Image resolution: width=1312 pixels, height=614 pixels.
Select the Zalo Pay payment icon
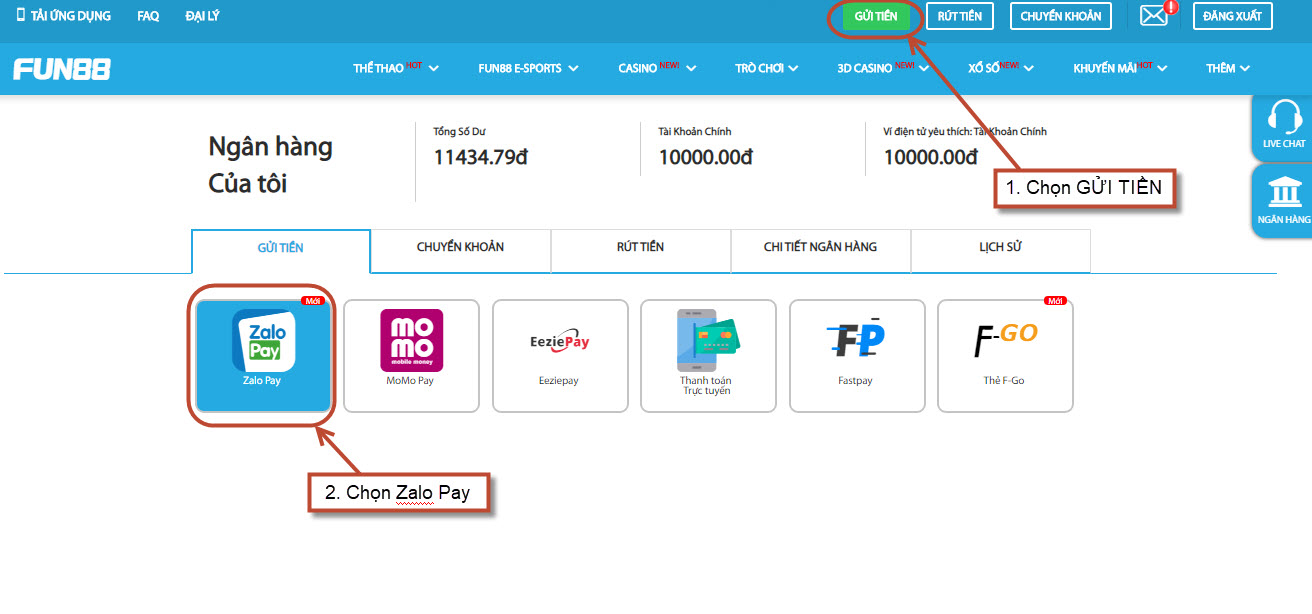click(x=263, y=340)
